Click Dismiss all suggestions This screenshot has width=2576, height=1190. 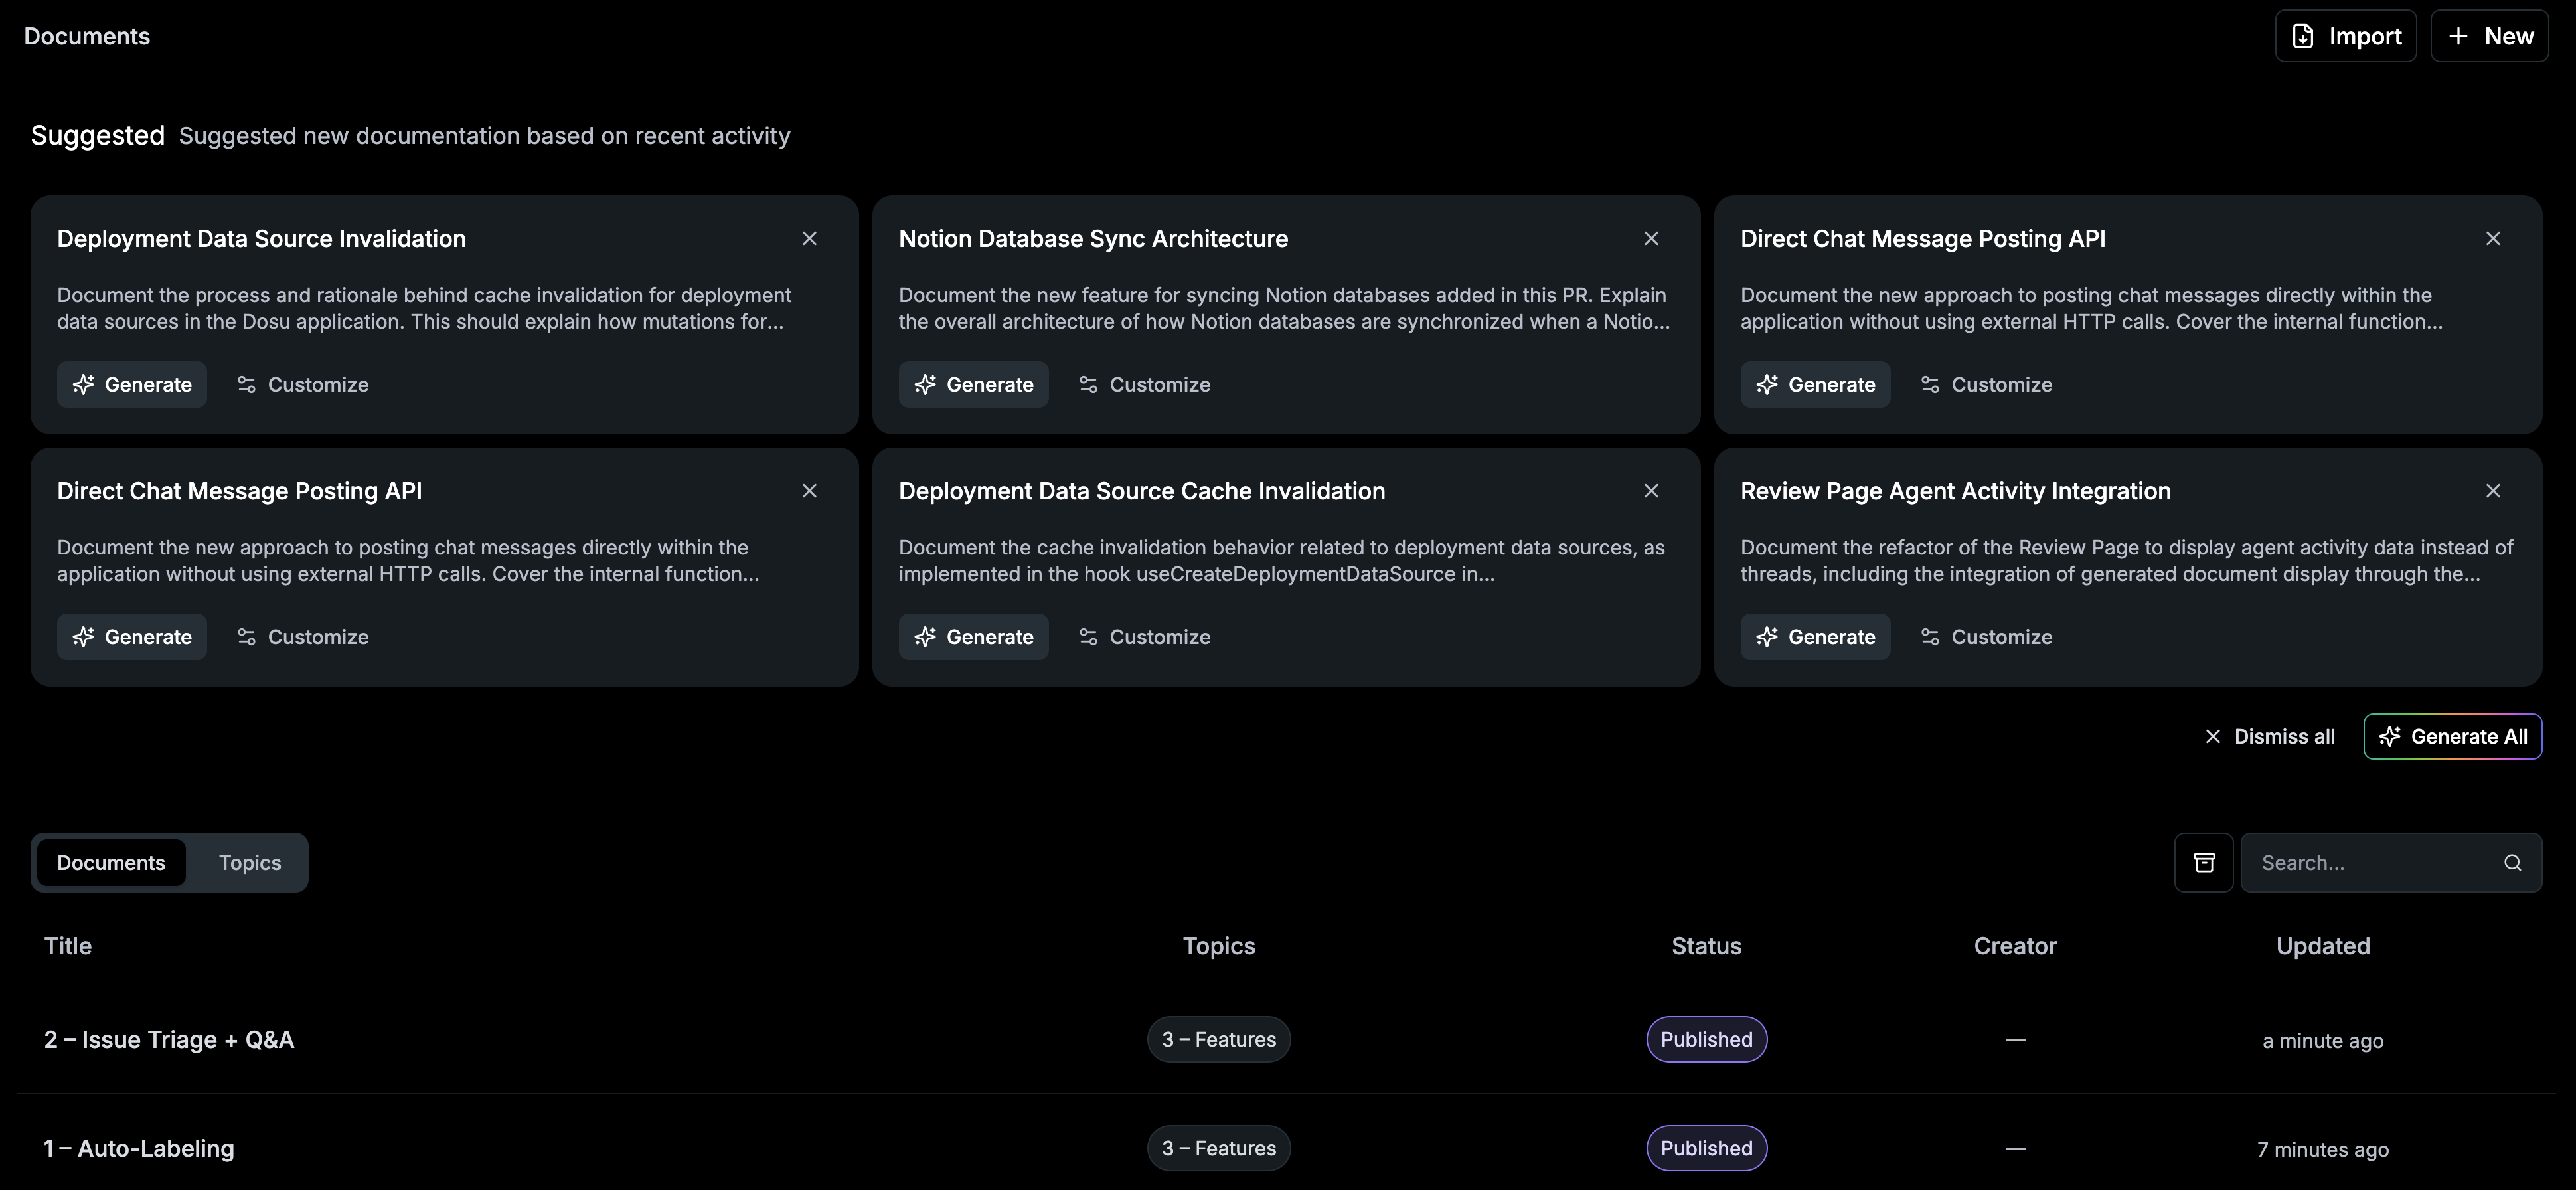[x=2269, y=737]
